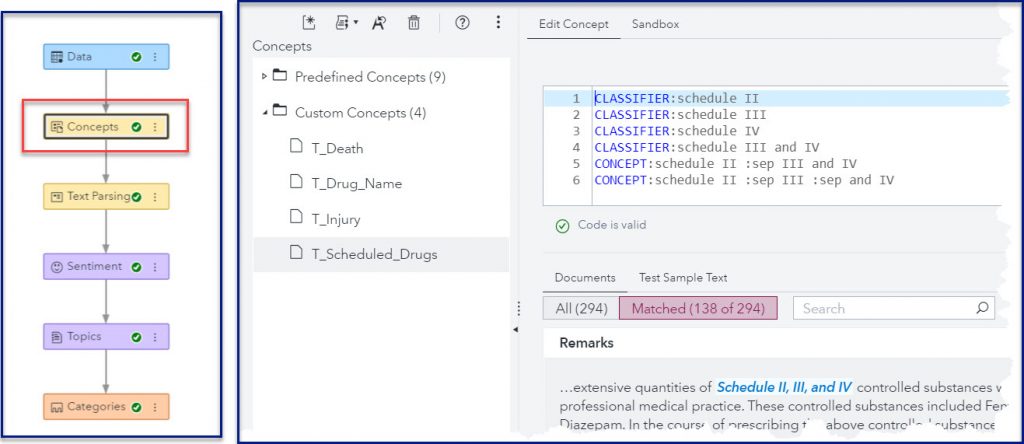Open the Concepts node options menu
The width and height of the screenshot is (1024, 444).
(x=155, y=127)
